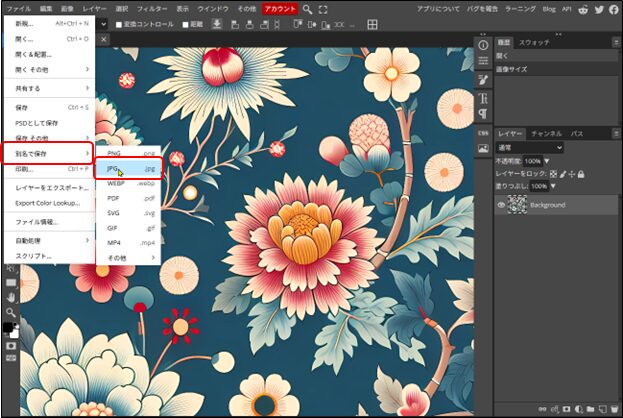Open the Twitter bird icon link
This screenshot has height=418, width=623.
click(599, 9)
